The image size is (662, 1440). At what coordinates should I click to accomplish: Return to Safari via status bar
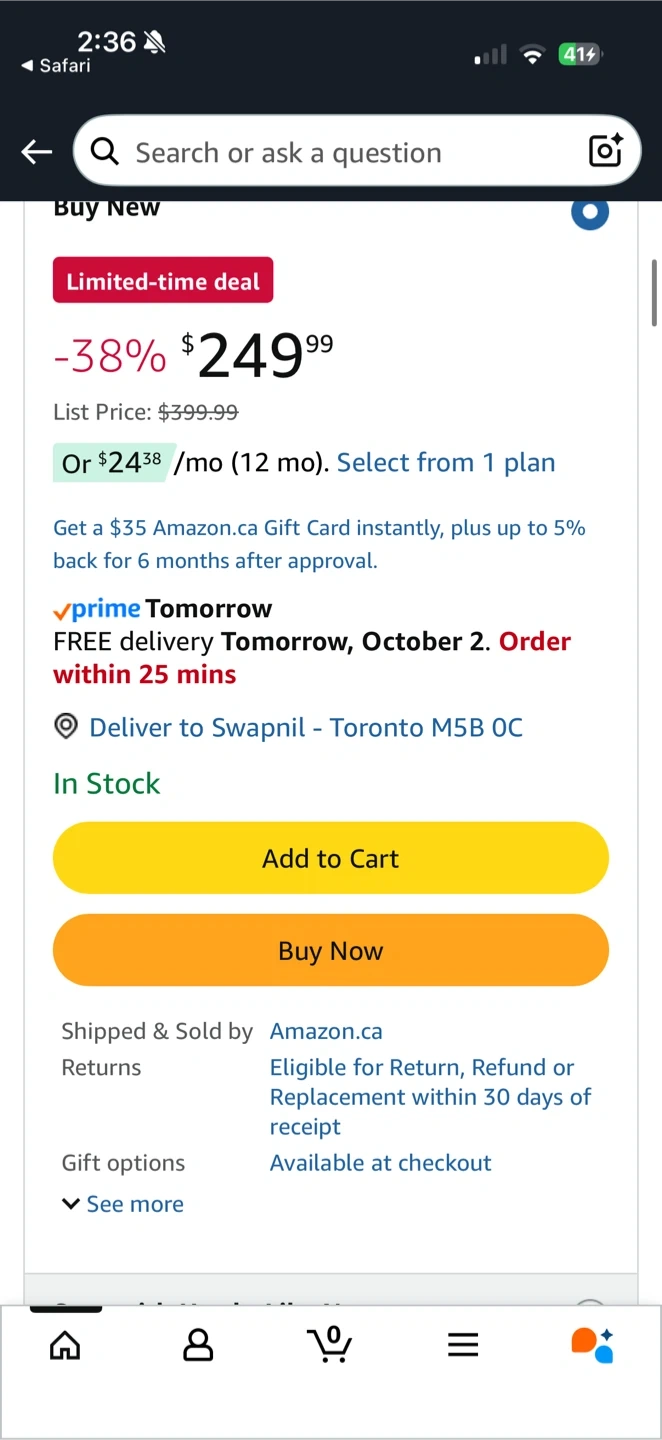[x=56, y=66]
